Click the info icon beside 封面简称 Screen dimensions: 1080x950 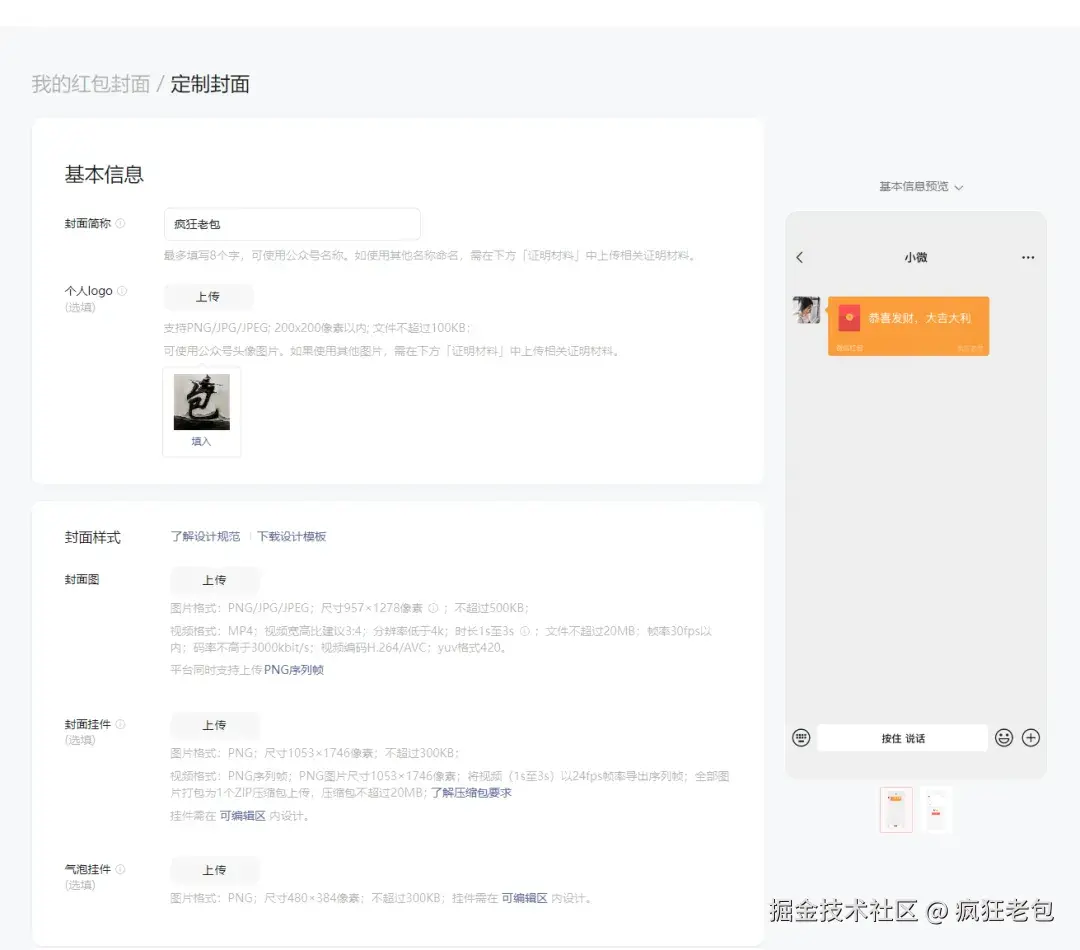coord(123,222)
